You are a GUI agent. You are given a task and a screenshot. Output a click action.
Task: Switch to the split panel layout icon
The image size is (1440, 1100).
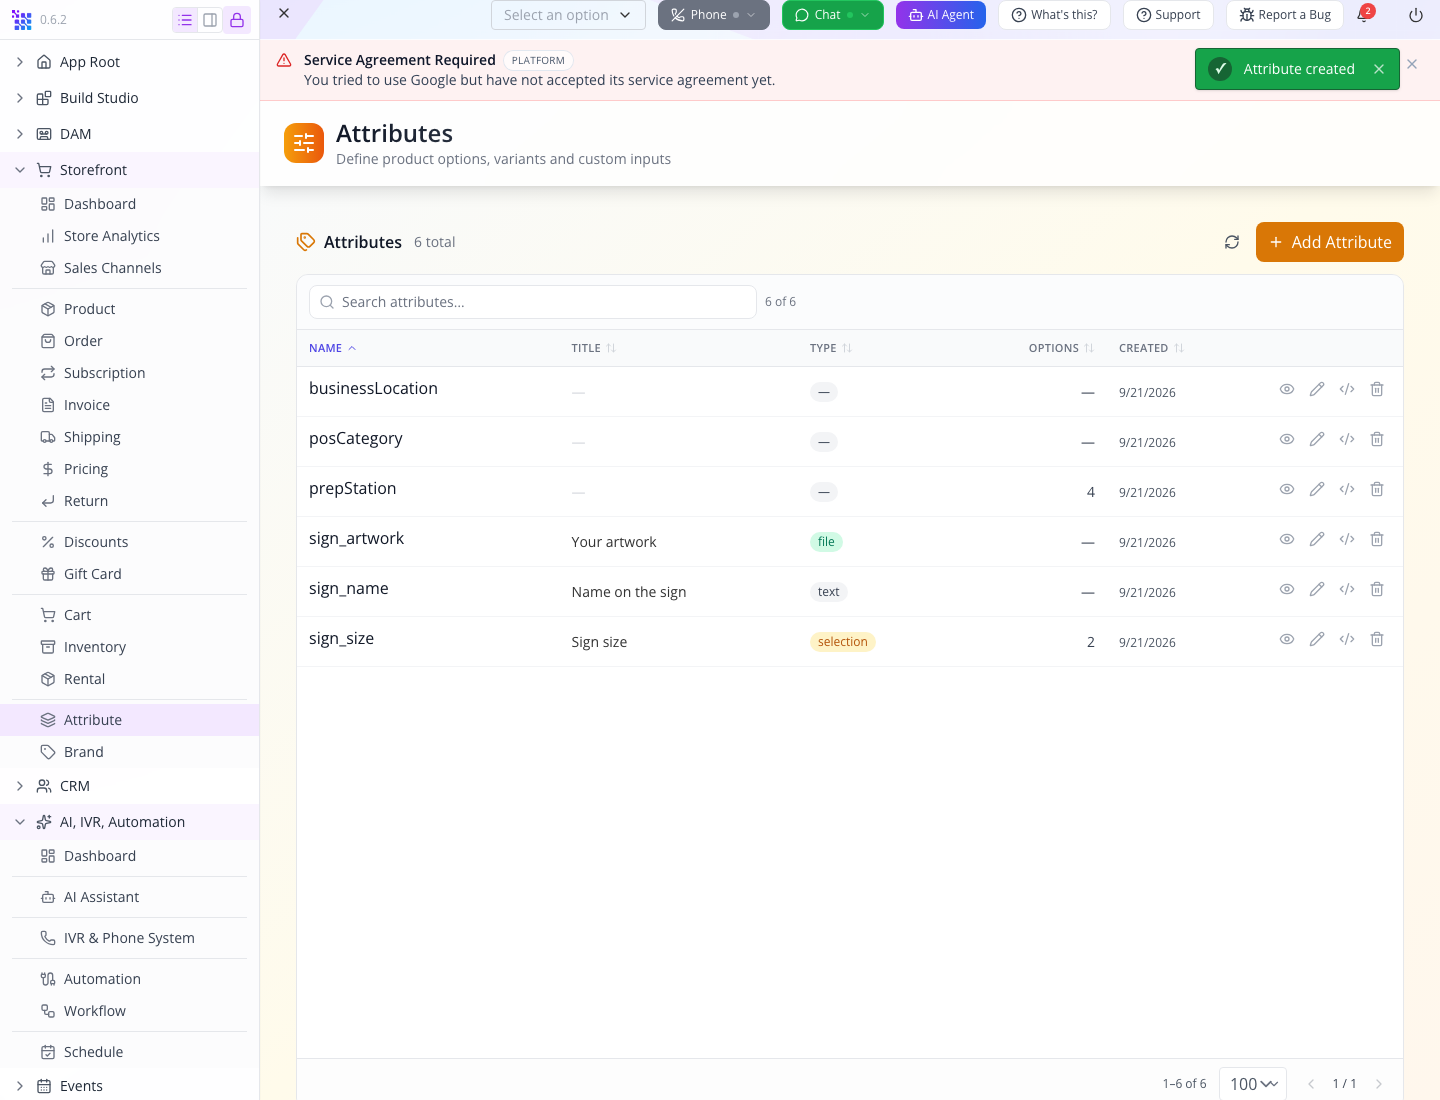click(210, 20)
